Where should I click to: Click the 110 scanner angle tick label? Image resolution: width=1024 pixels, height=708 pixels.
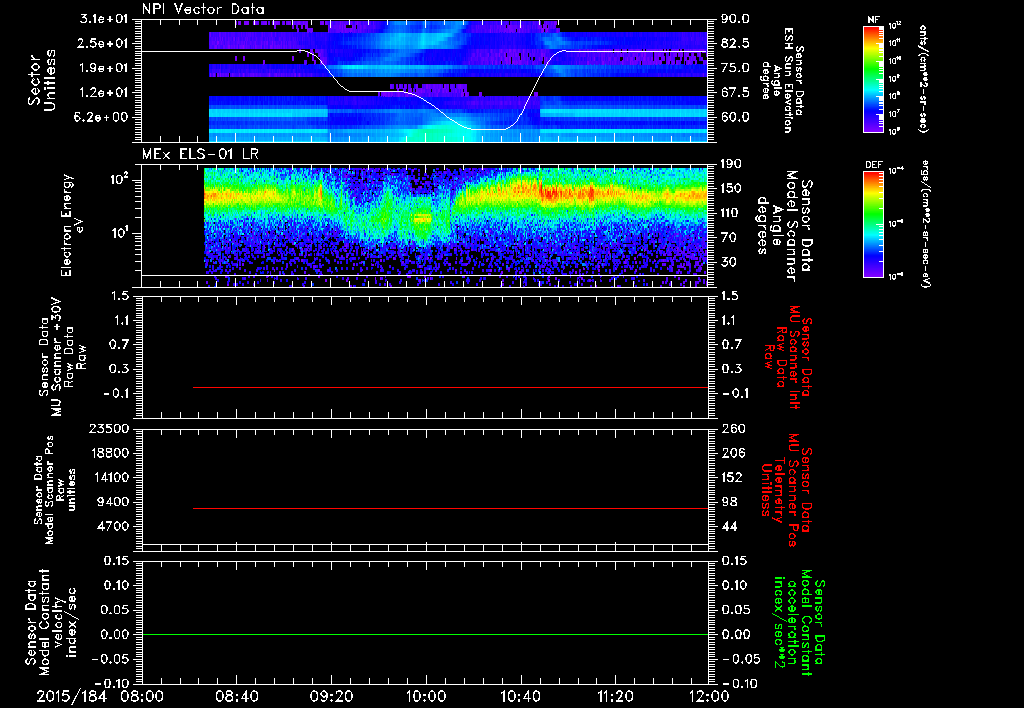point(731,213)
